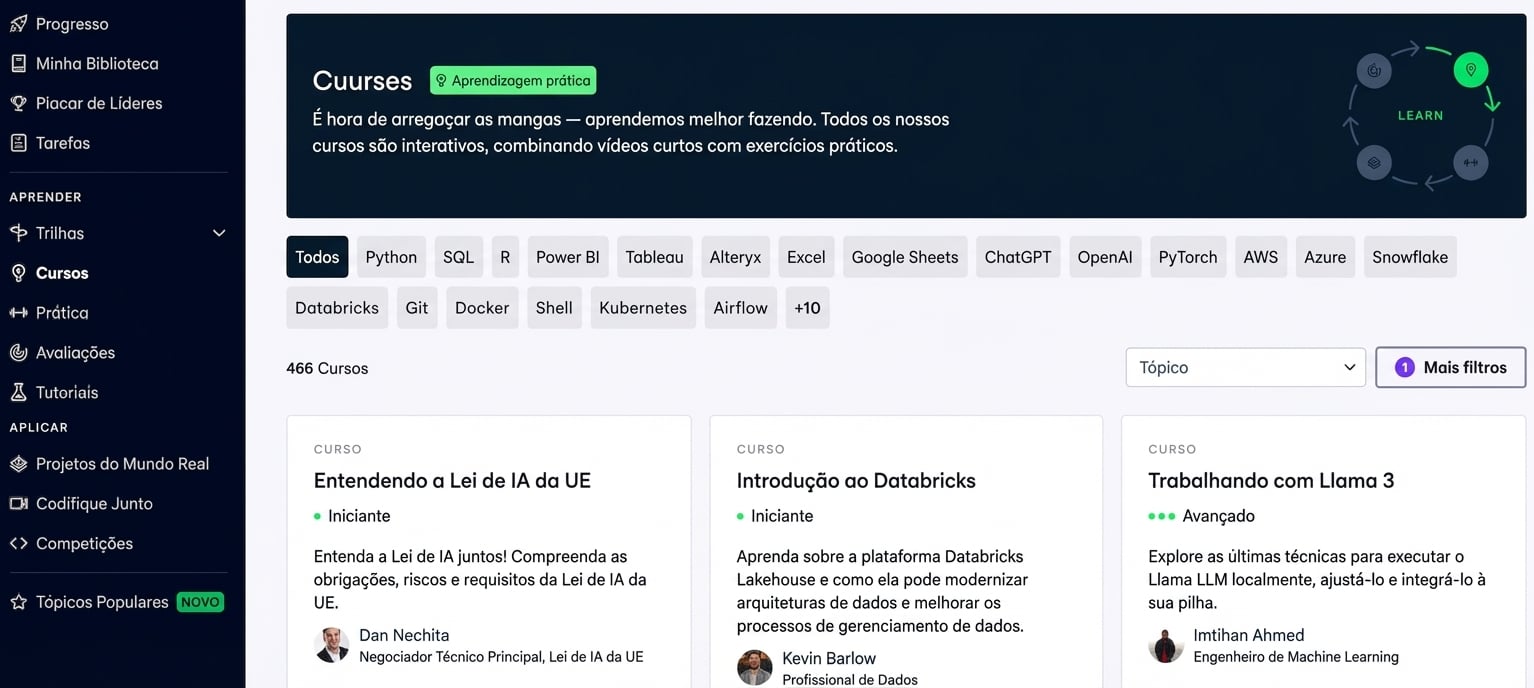Filter courses by SQL

point(458,257)
